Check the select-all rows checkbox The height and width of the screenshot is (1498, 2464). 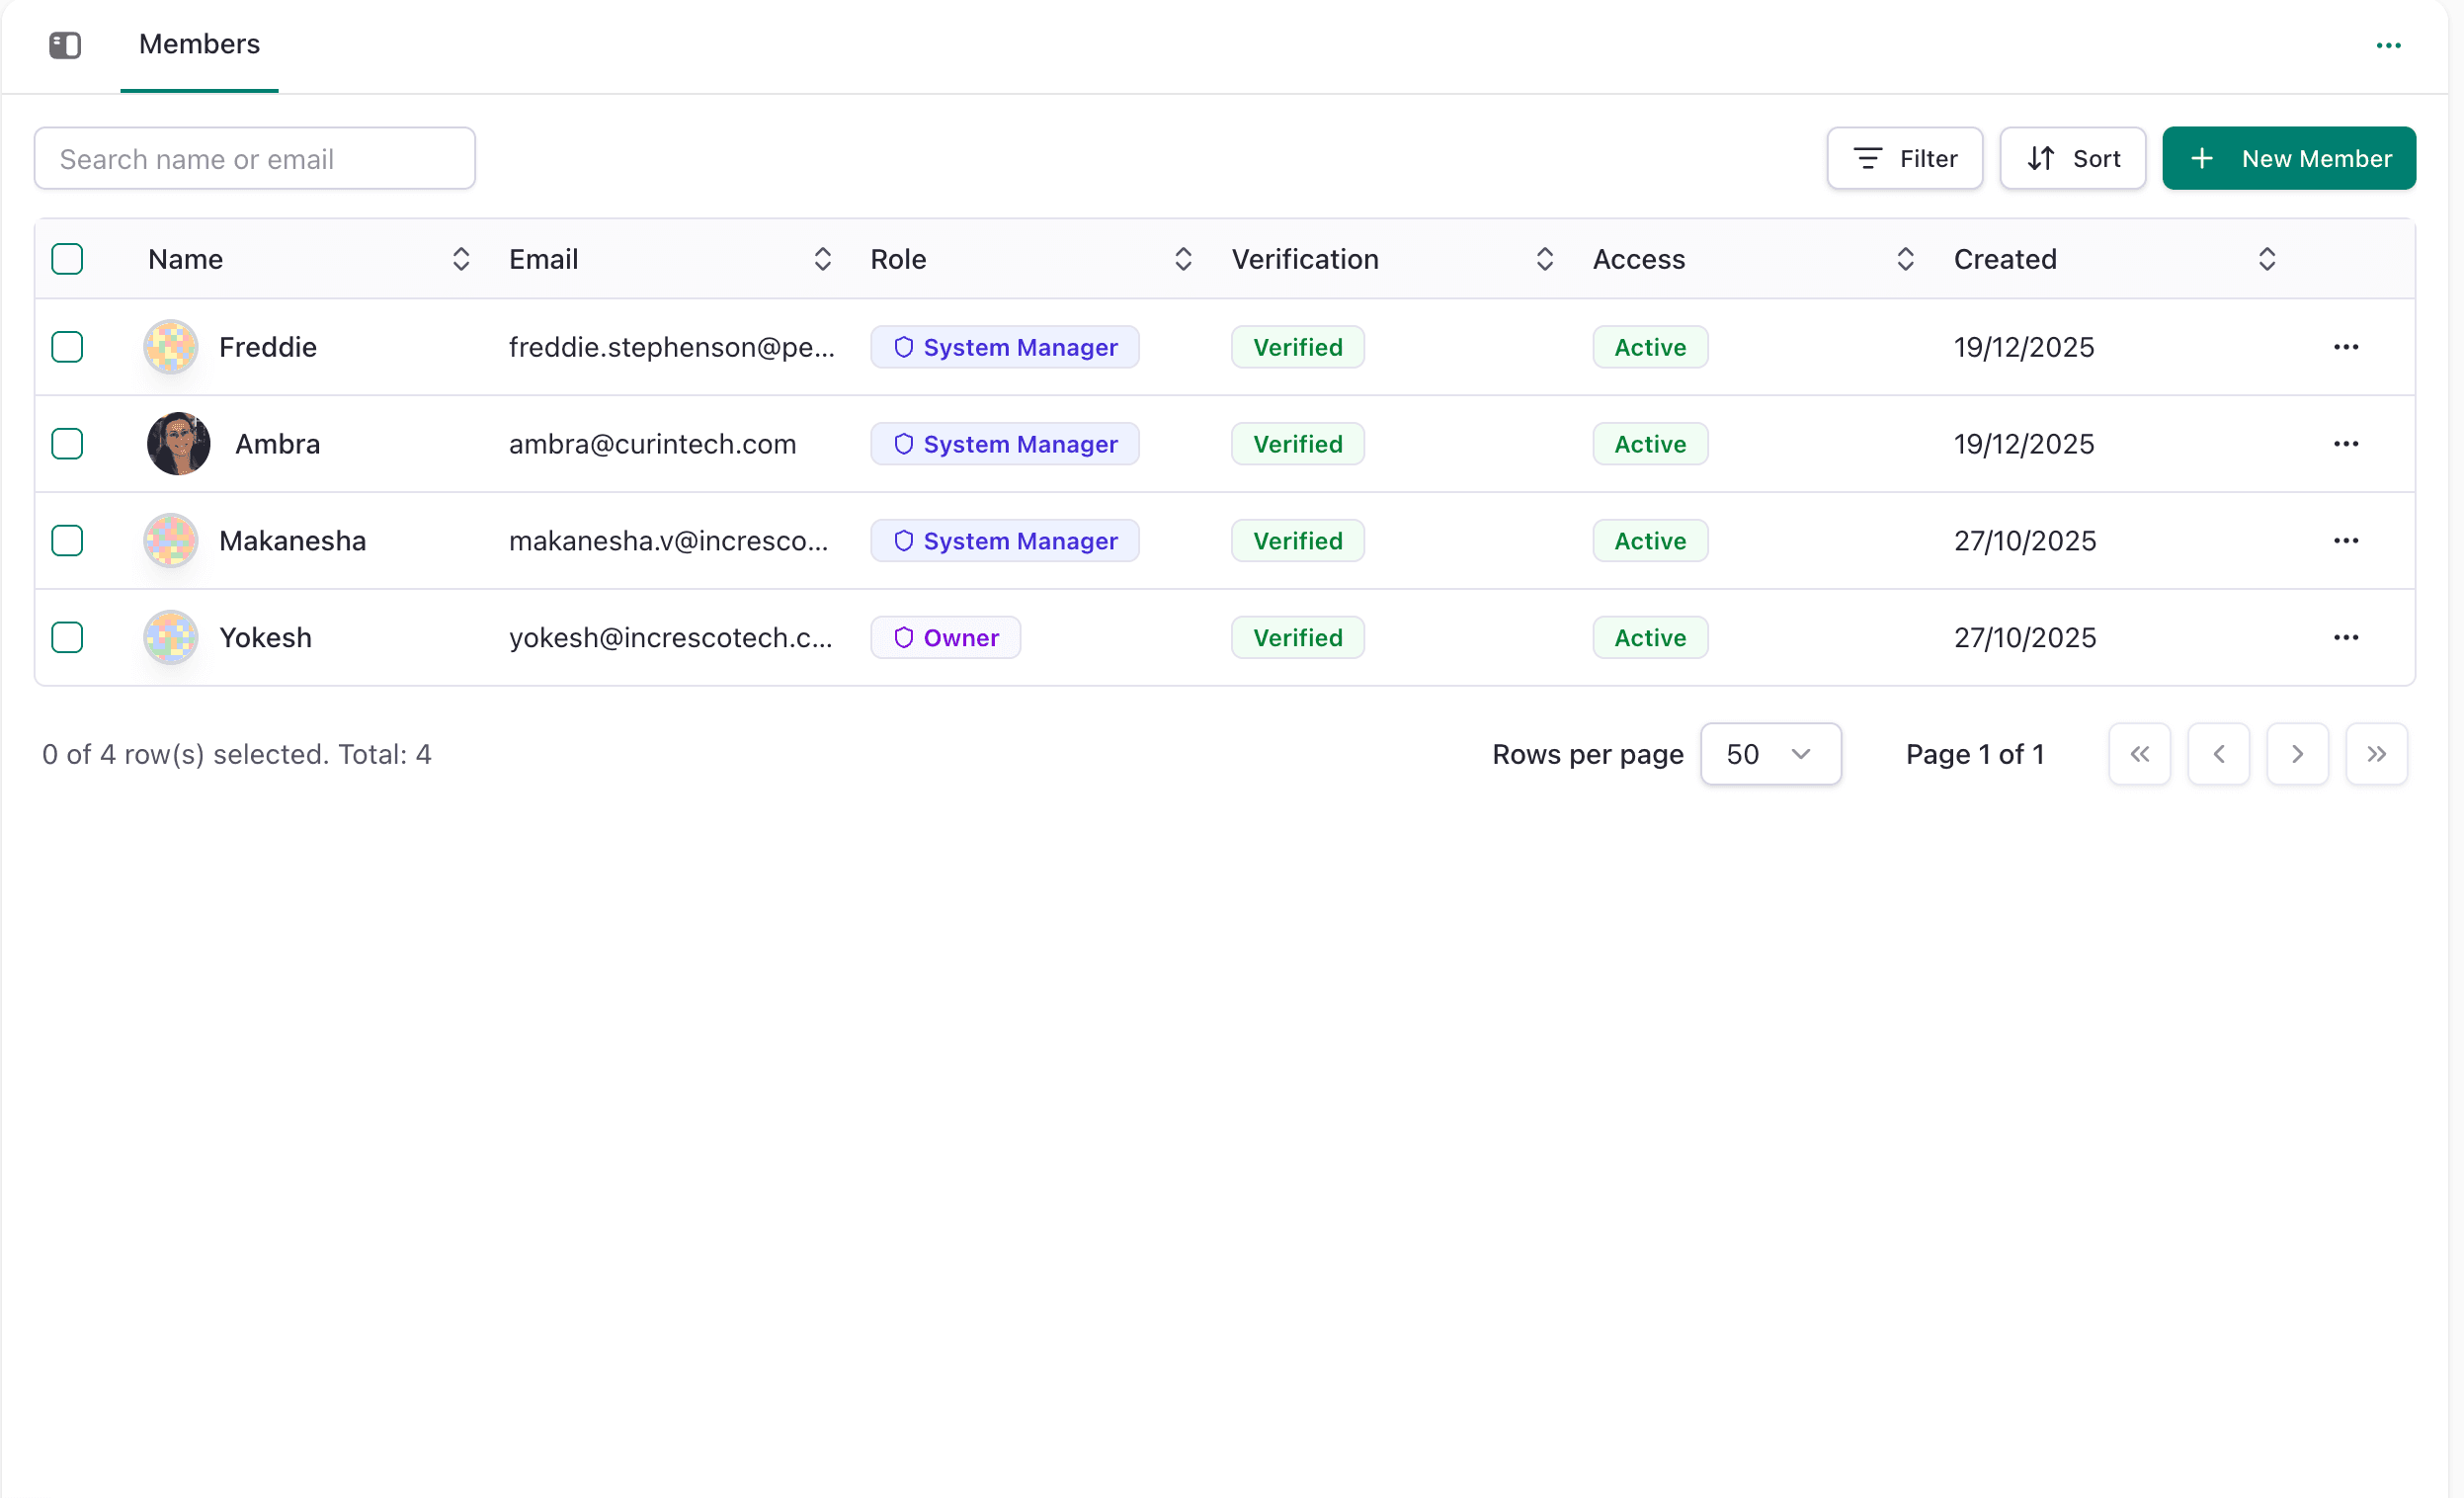point(67,259)
